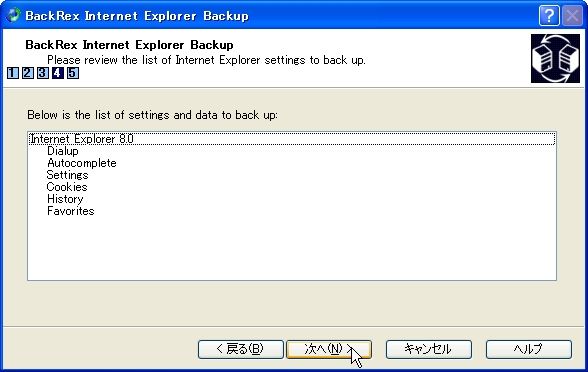Click the wizard step 2 indicator icon

[x=27, y=73]
